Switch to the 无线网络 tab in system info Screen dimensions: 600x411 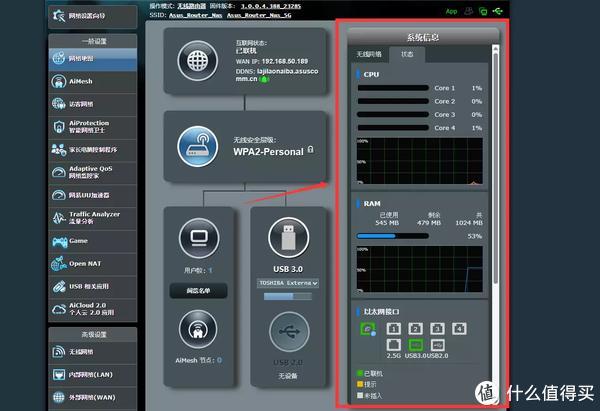(369, 54)
